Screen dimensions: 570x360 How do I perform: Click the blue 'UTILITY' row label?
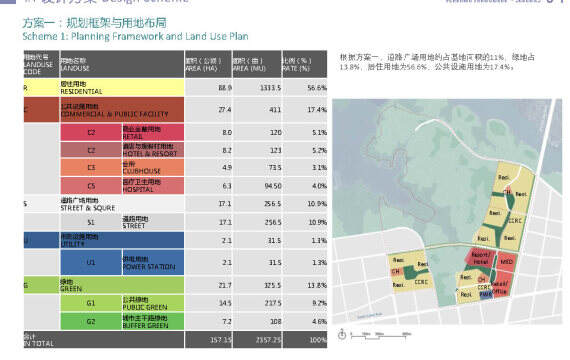tap(122, 240)
